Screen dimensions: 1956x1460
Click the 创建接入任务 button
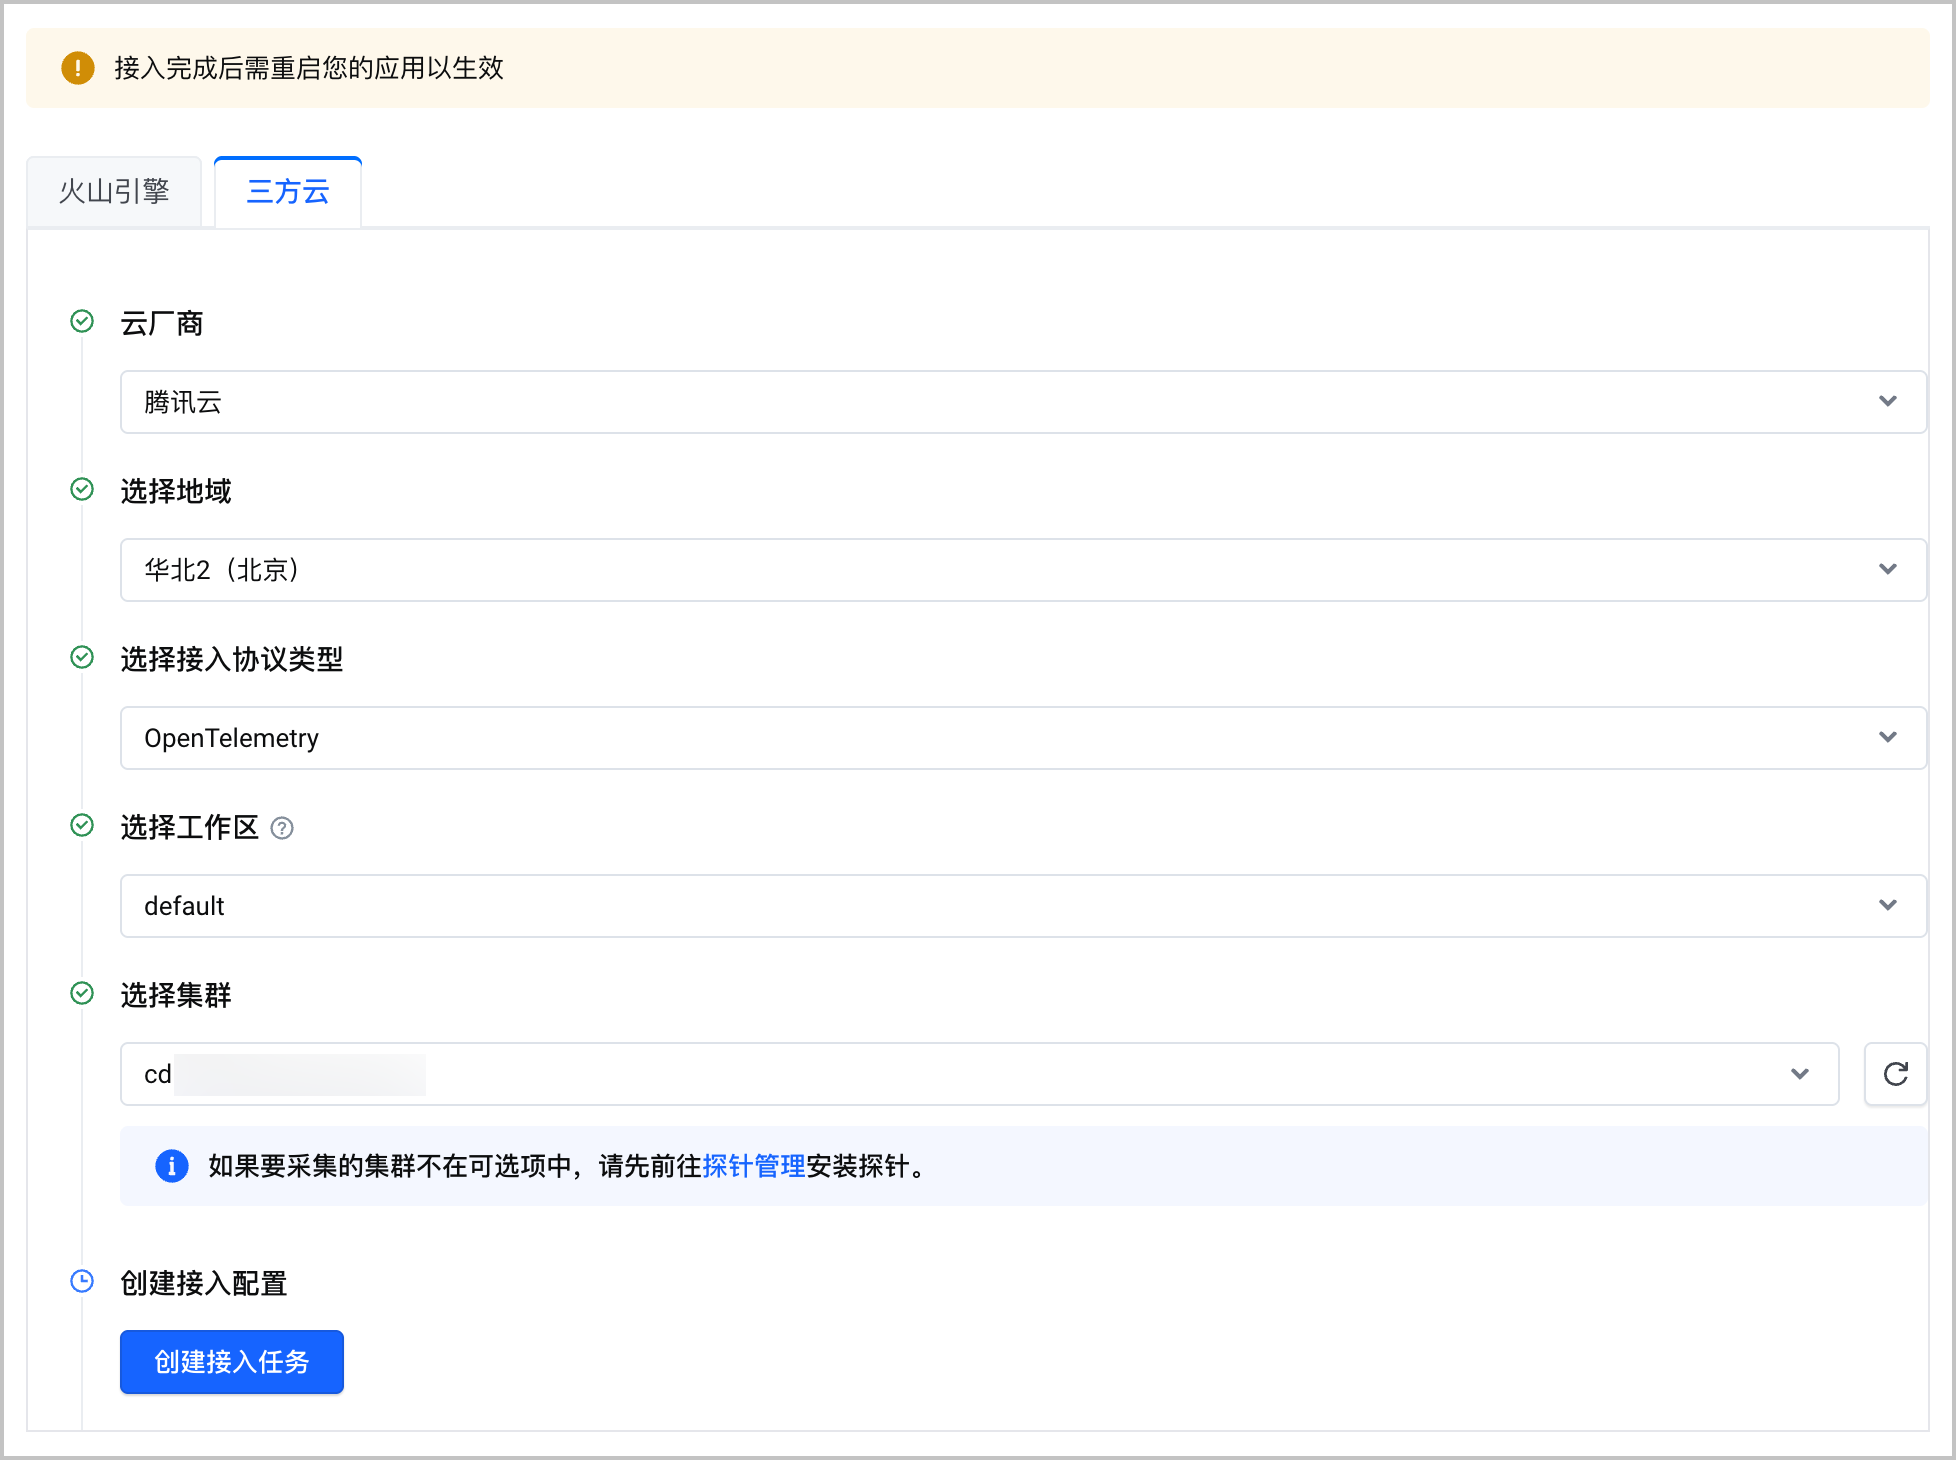click(x=232, y=1362)
